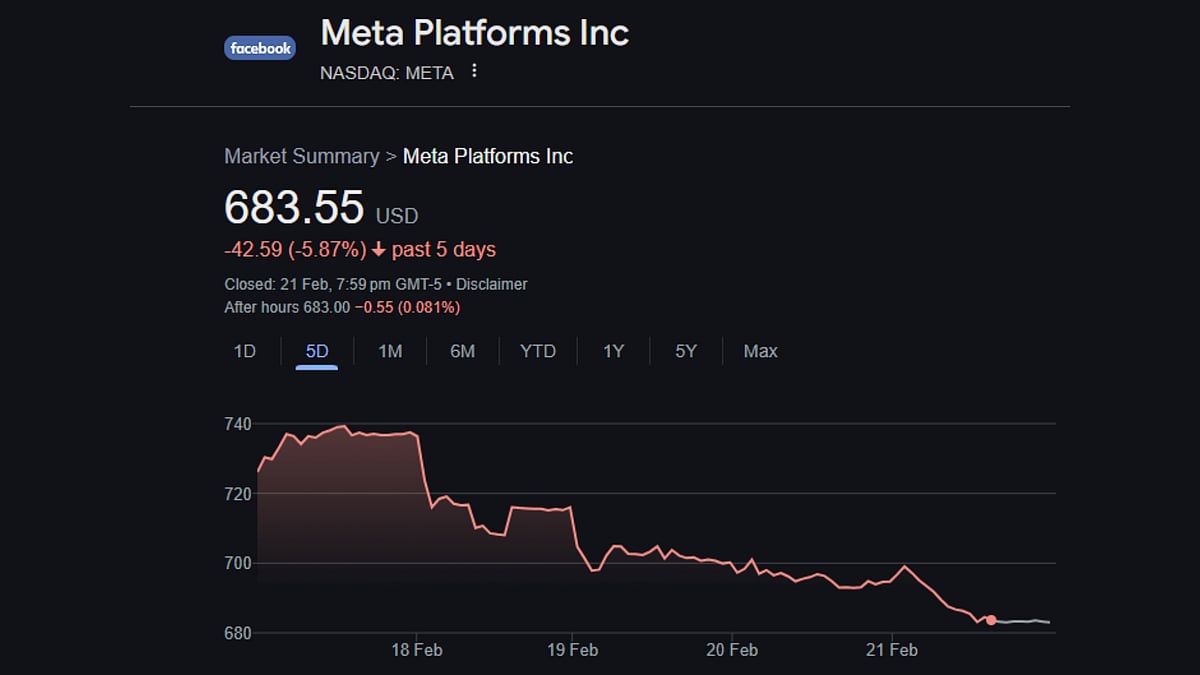This screenshot has width=1200, height=675.
Task: Click the red down arrow price indicator
Action: [378, 250]
